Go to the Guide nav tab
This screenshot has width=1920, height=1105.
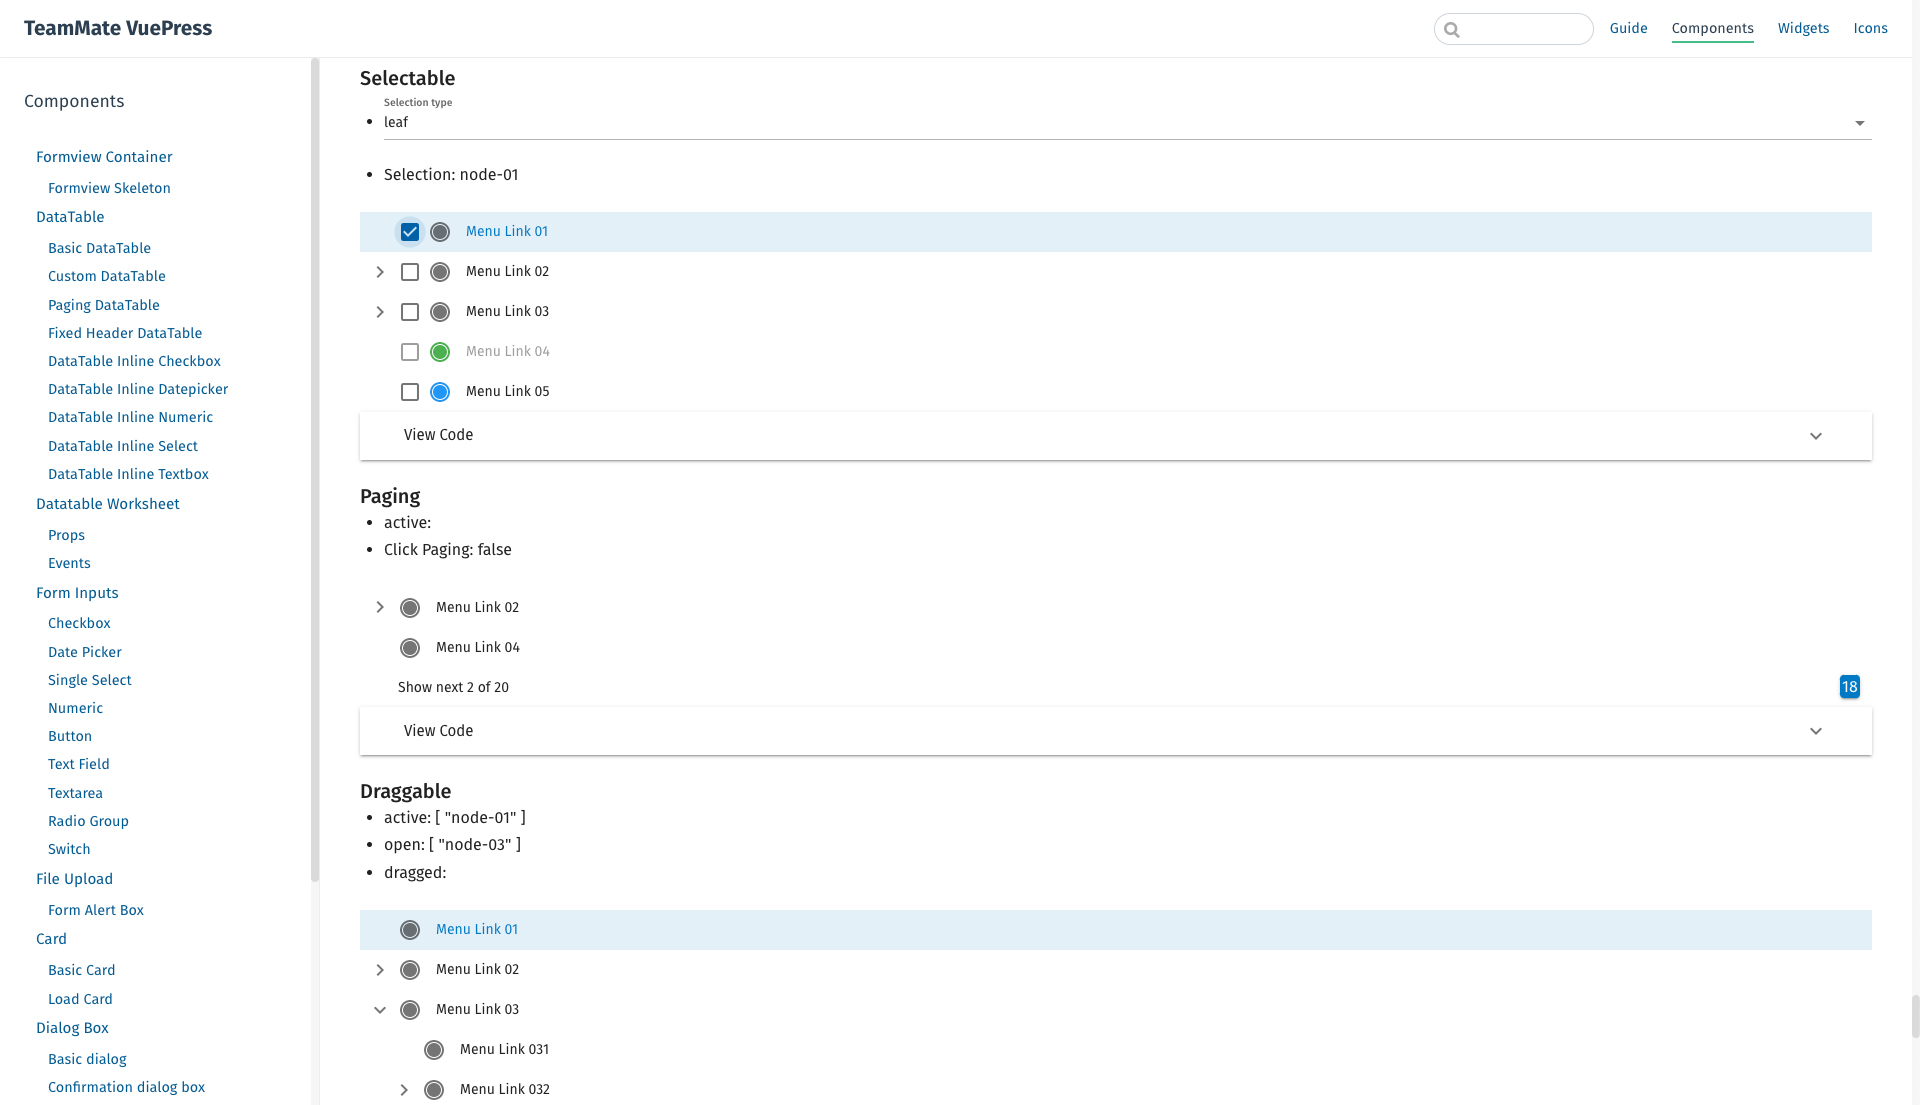click(x=1628, y=28)
